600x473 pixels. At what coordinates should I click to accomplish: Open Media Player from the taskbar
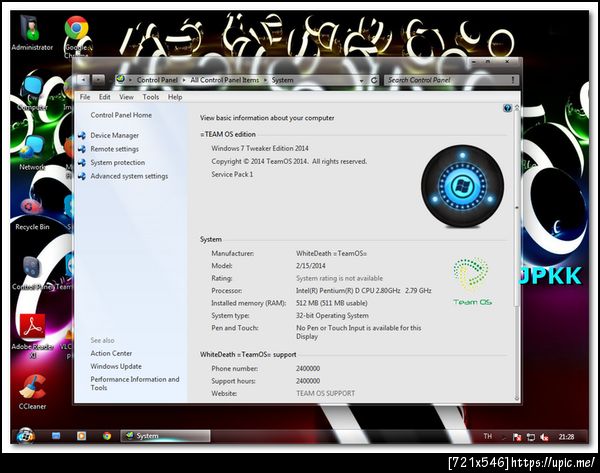point(82,435)
